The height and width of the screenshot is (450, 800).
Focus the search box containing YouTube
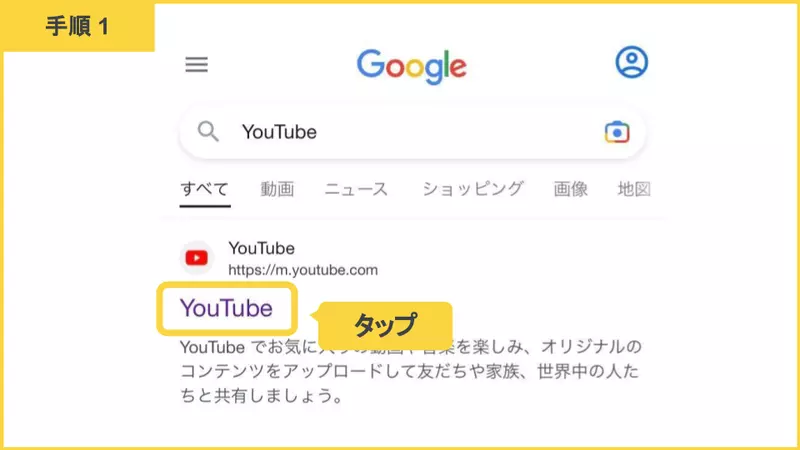coord(412,132)
